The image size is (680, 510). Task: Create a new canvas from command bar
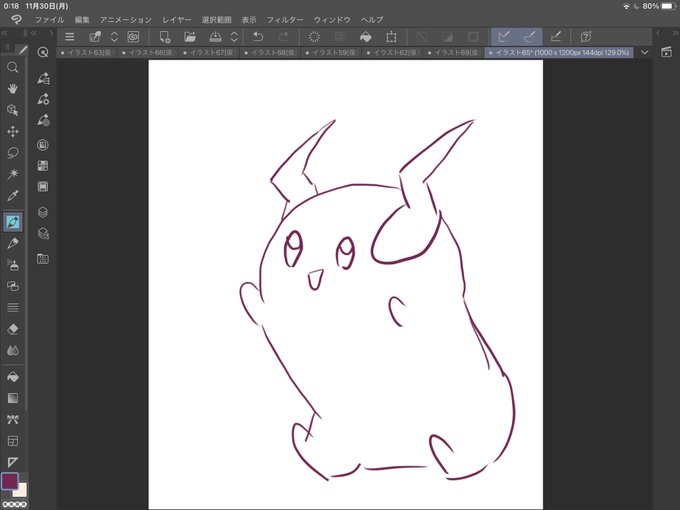(x=165, y=37)
